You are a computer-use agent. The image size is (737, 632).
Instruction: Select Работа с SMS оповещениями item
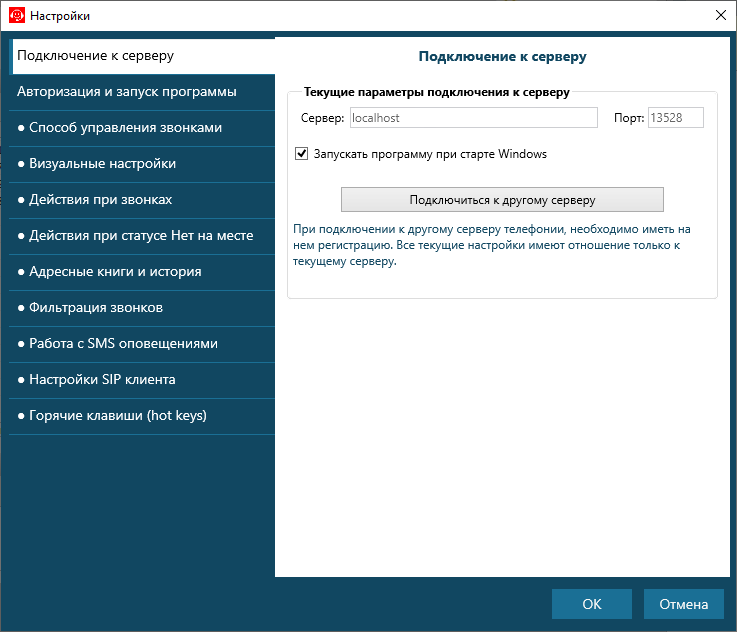click(142, 344)
